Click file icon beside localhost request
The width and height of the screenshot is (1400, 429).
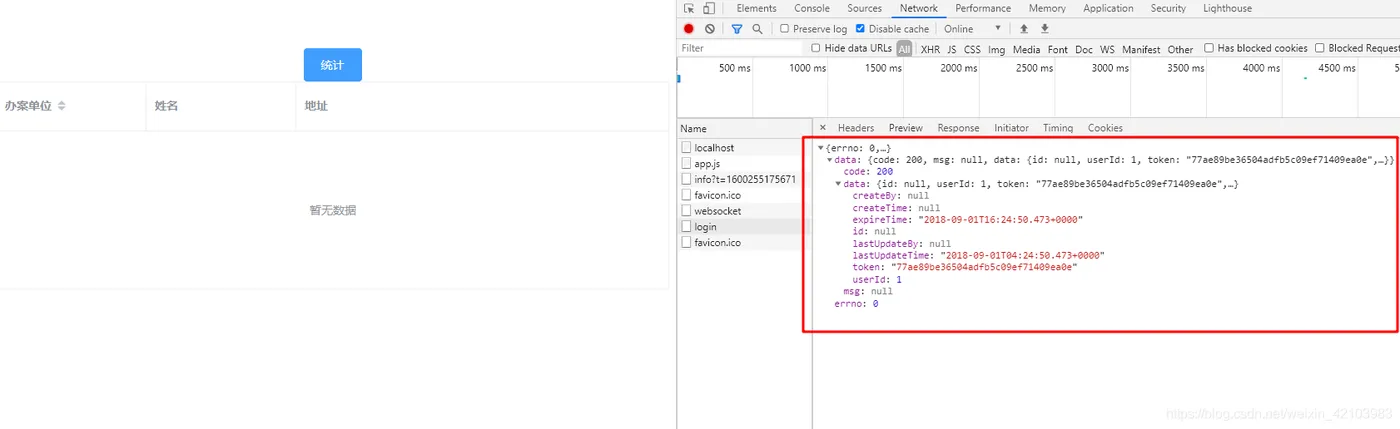tap(686, 147)
